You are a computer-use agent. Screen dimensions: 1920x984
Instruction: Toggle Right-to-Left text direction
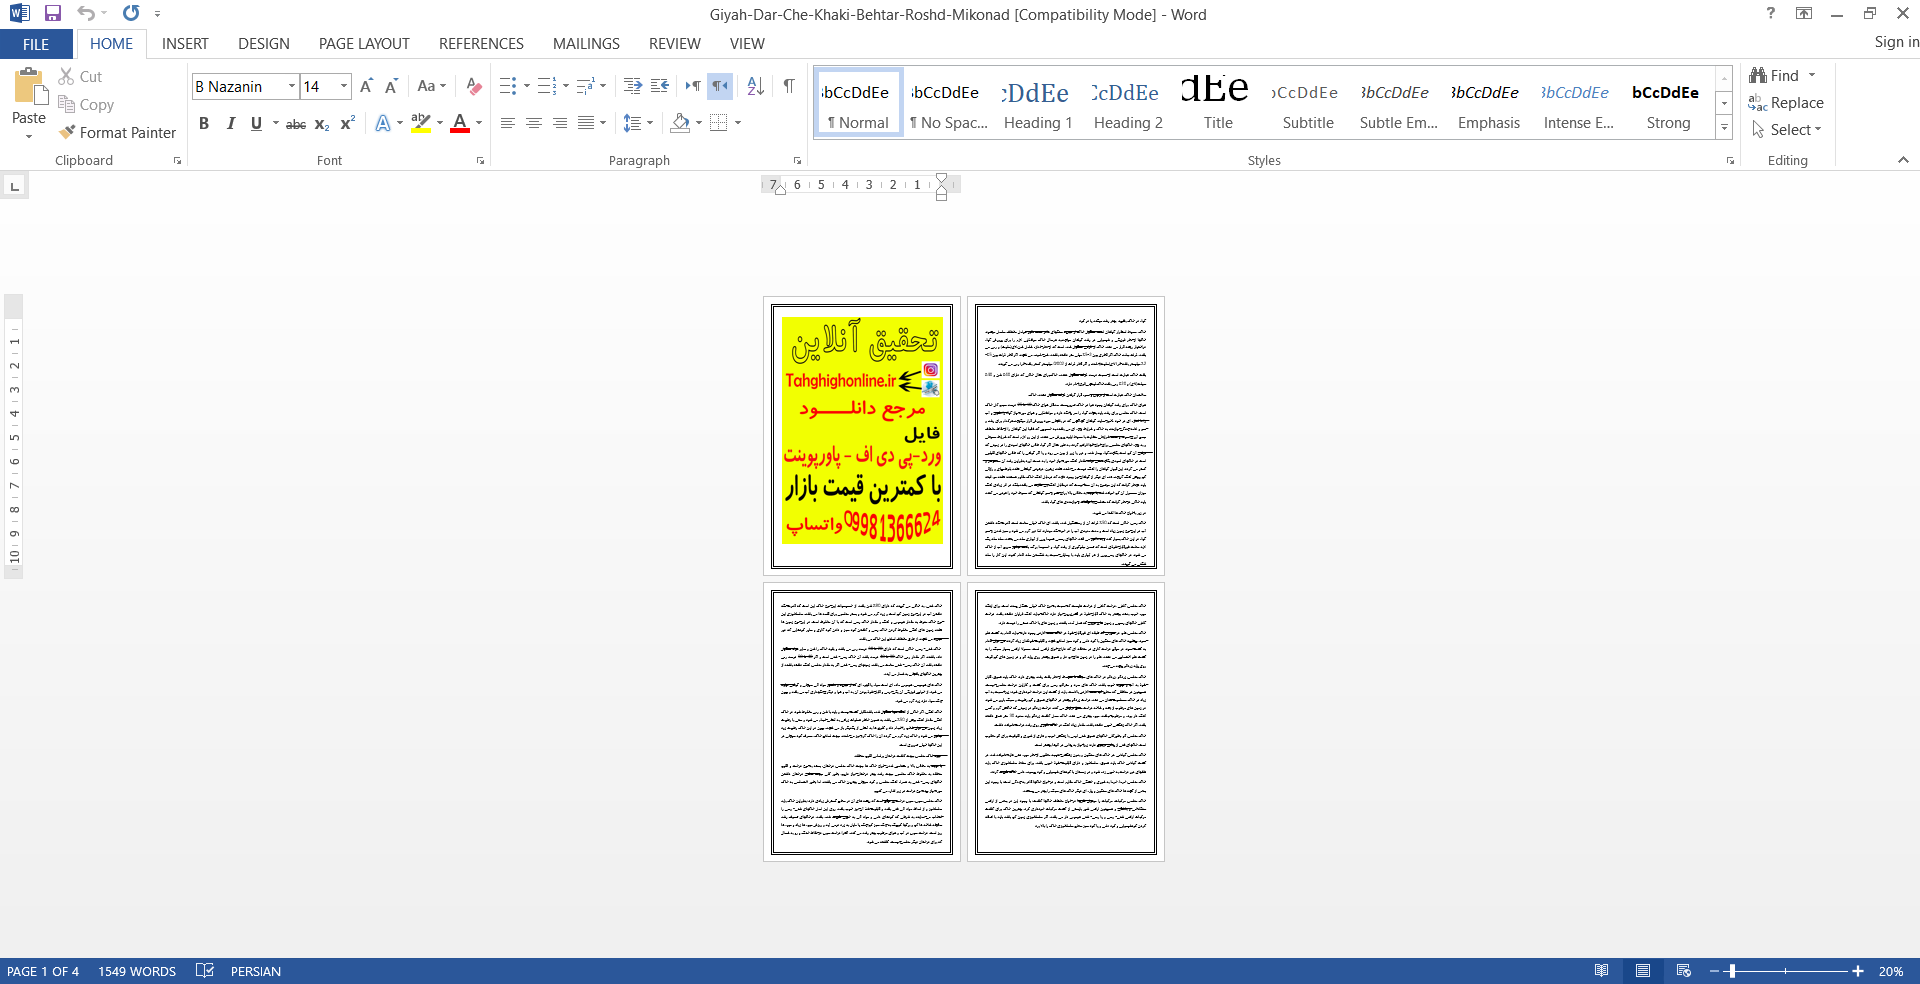(720, 86)
